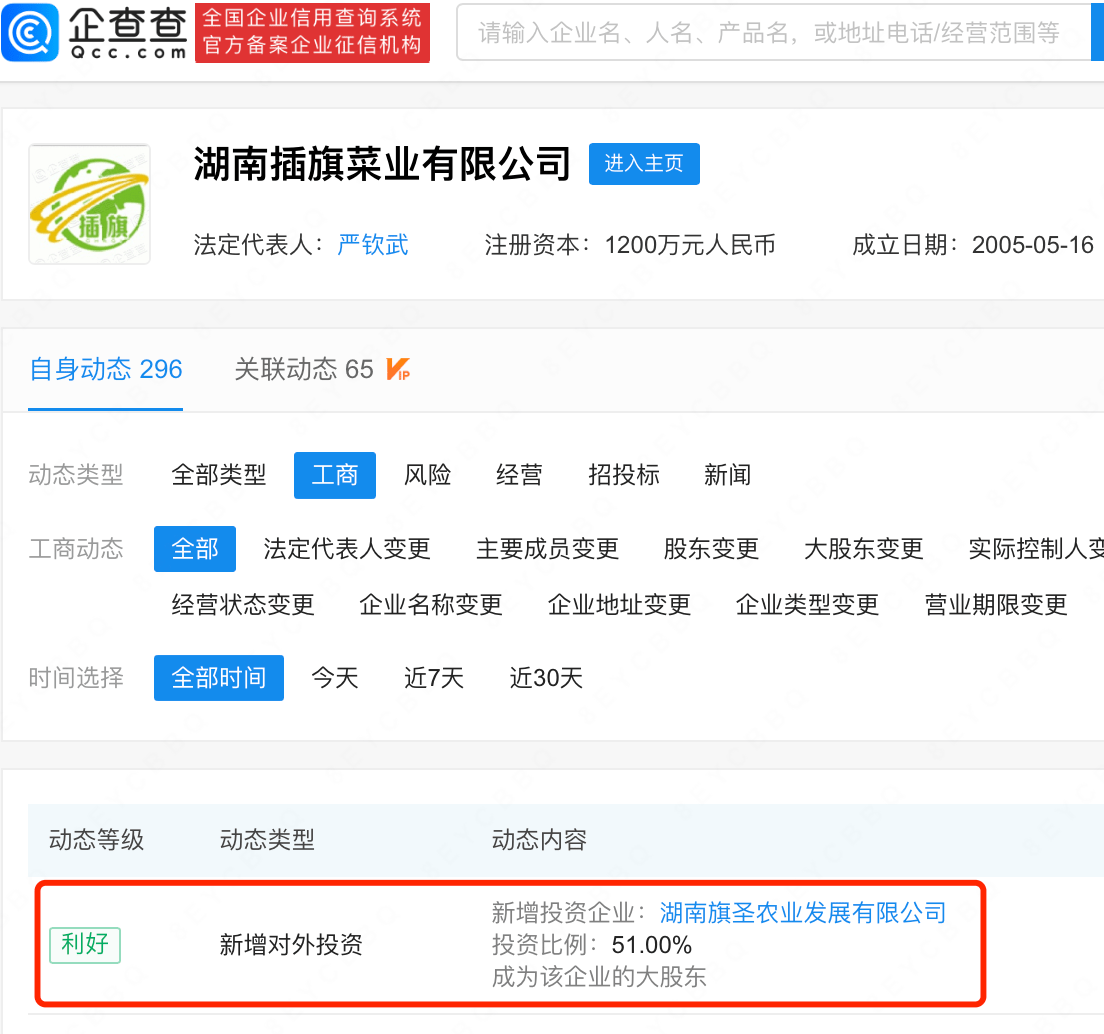Select the 风险 dynamic type filter
This screenshot has width=1104, height=1034.
click(x=427, y=475)
